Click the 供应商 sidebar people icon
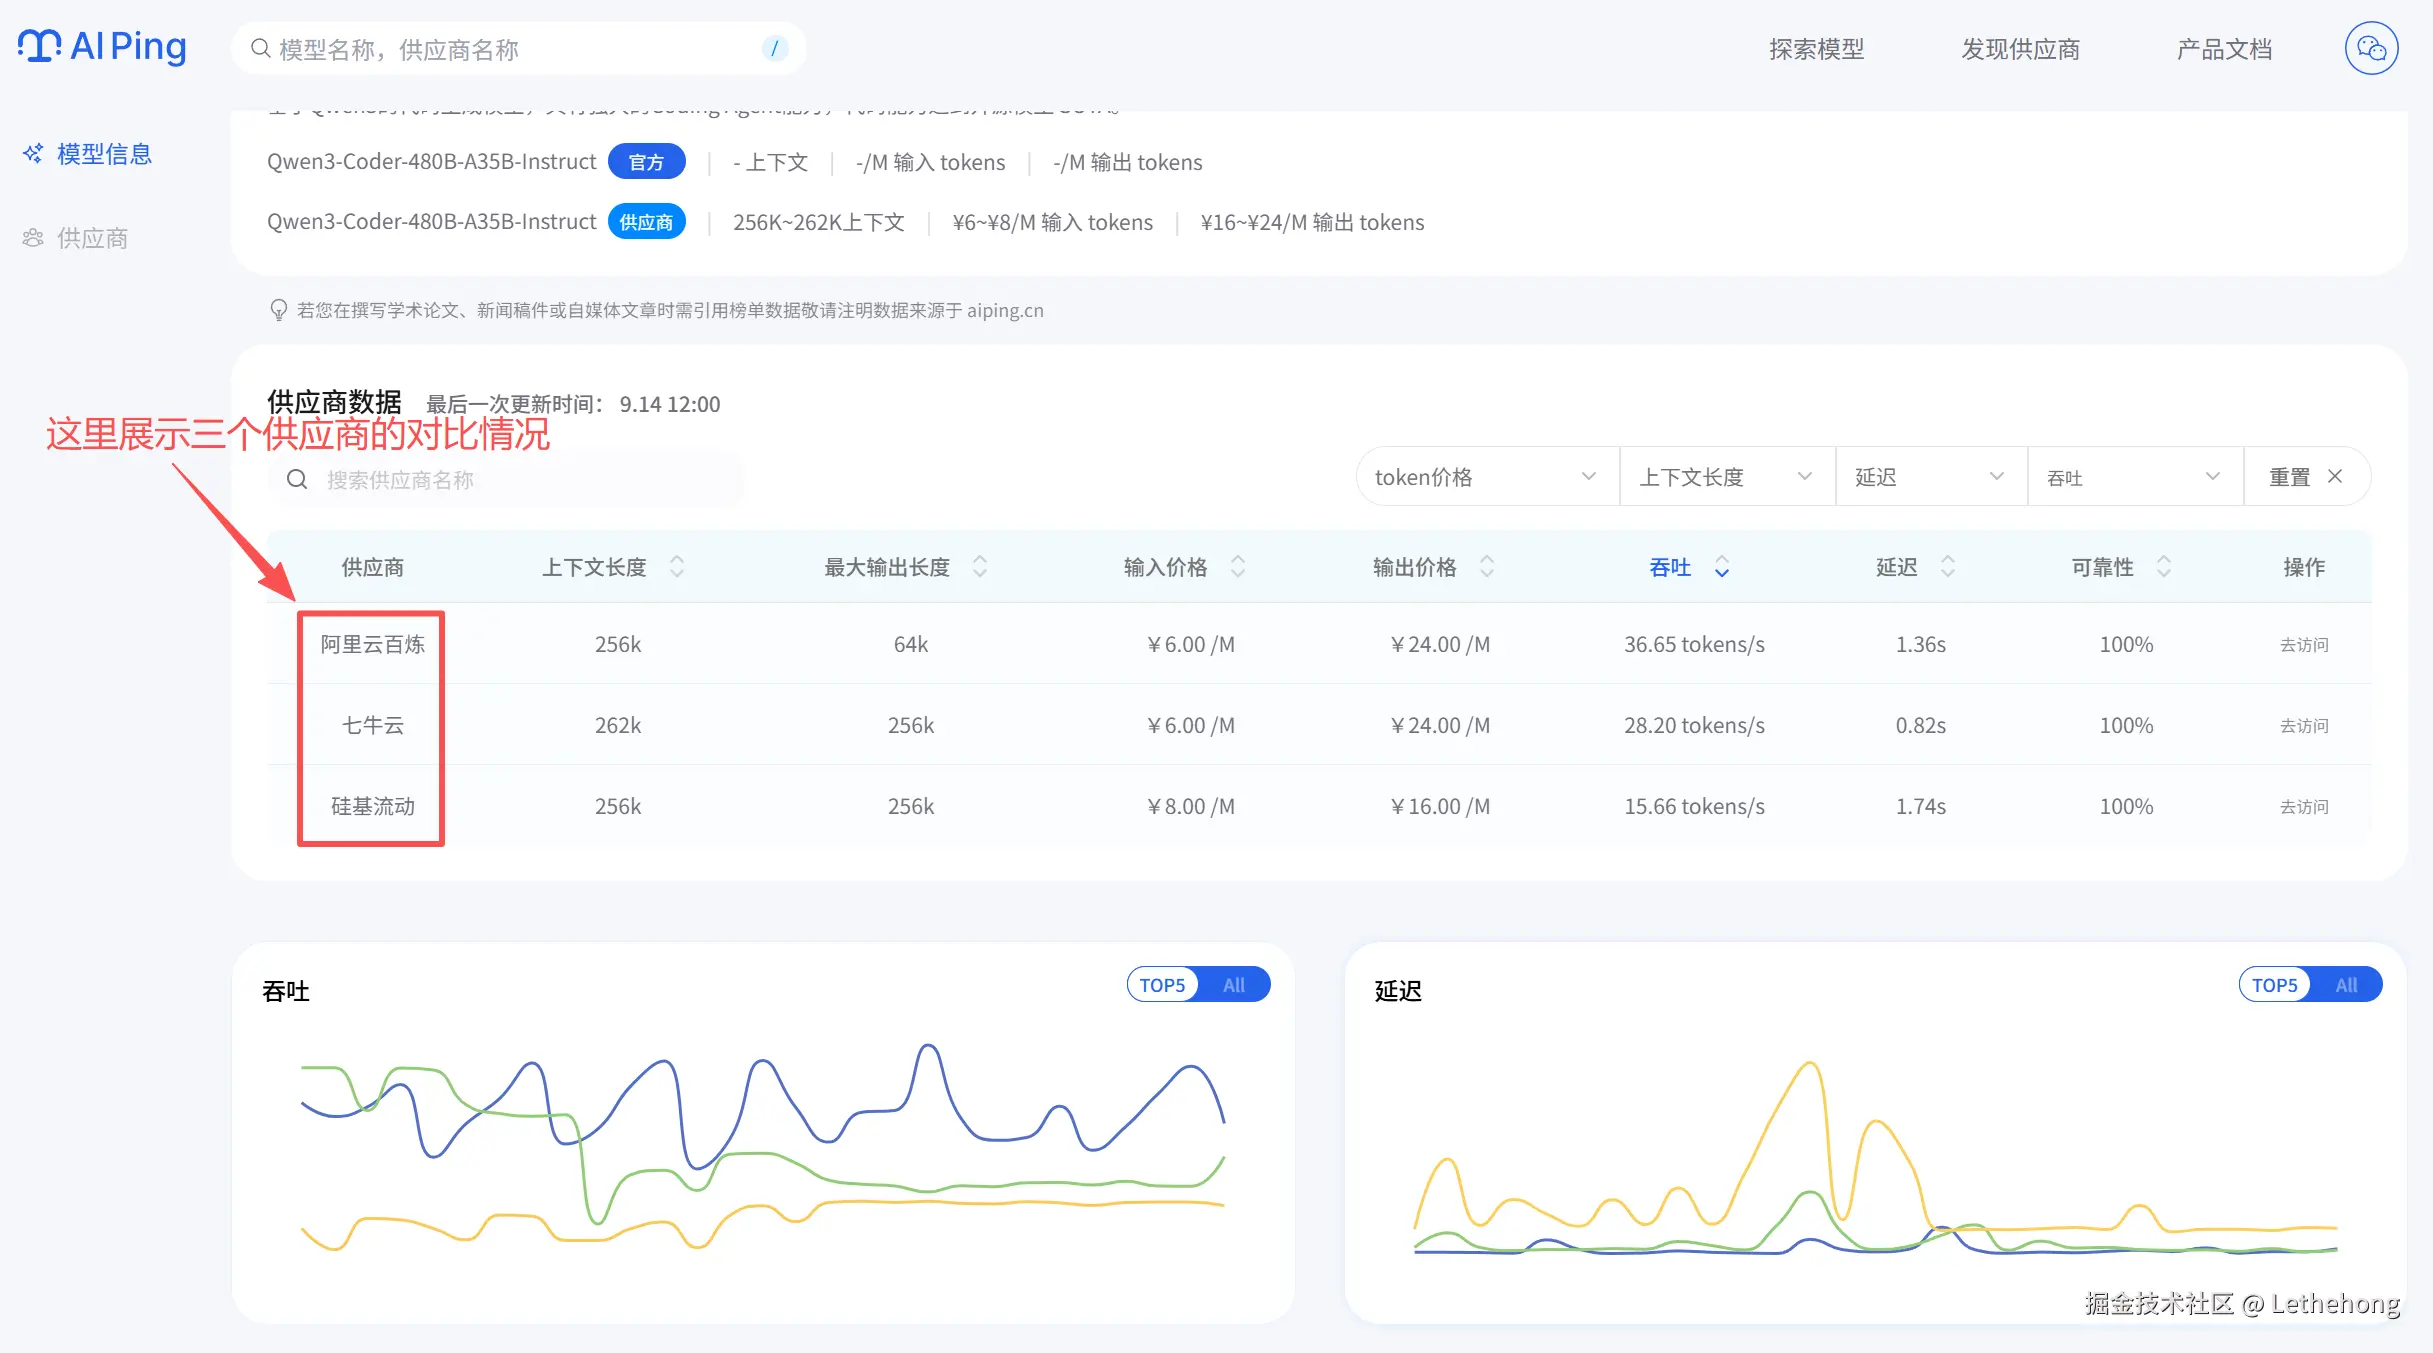 pos(33,238)
